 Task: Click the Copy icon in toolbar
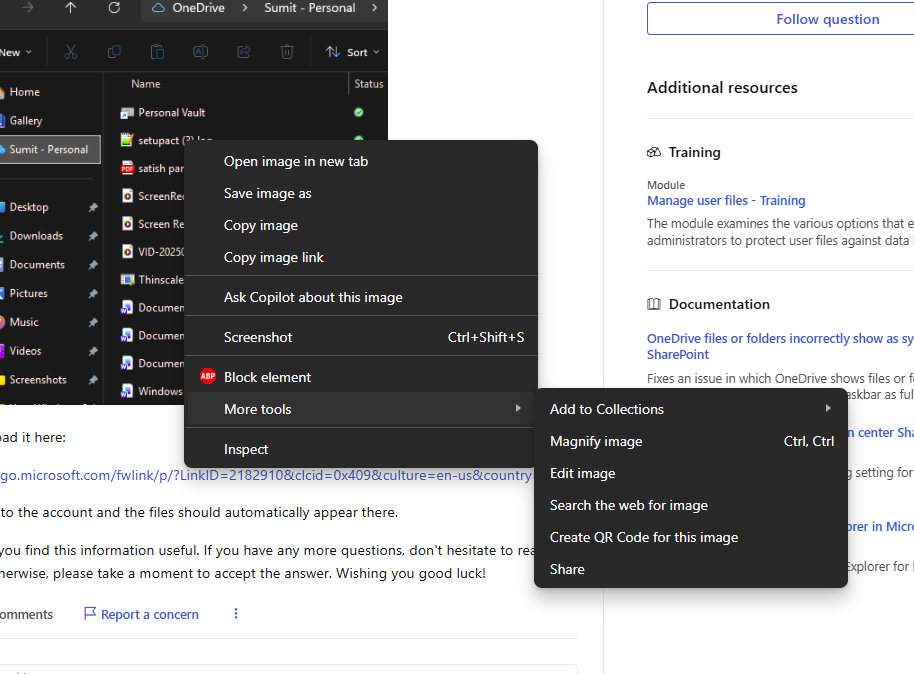coord(114,52)
